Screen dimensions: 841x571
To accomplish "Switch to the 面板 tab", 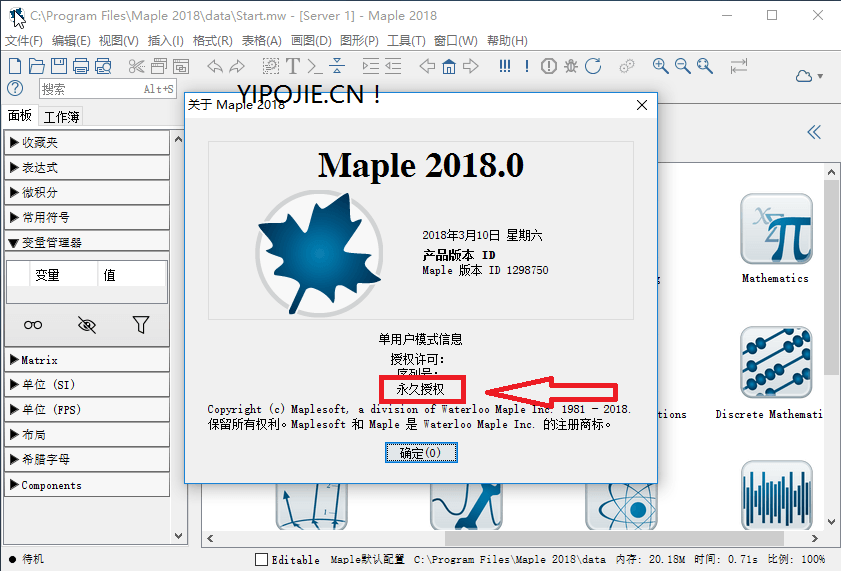I will click(20, 116).
